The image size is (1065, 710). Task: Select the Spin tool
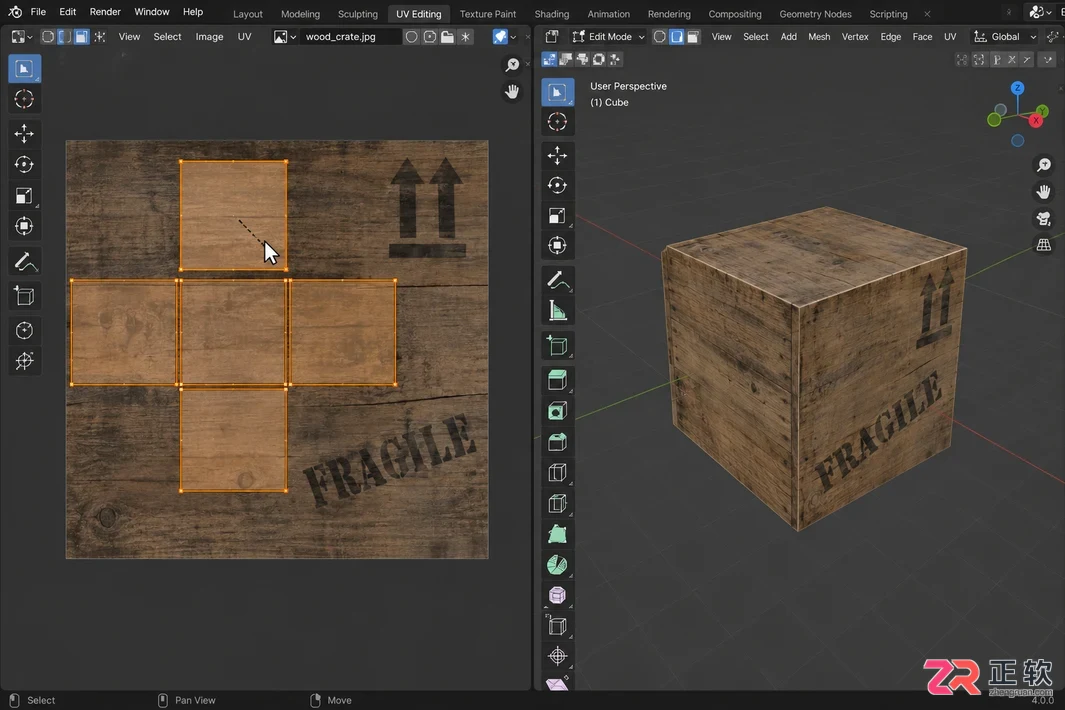(x=558, y=565)
